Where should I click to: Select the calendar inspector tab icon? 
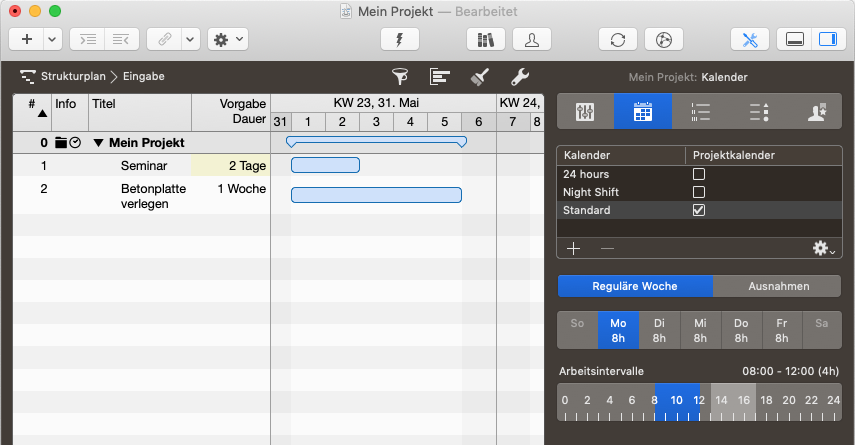coord(642,112)
